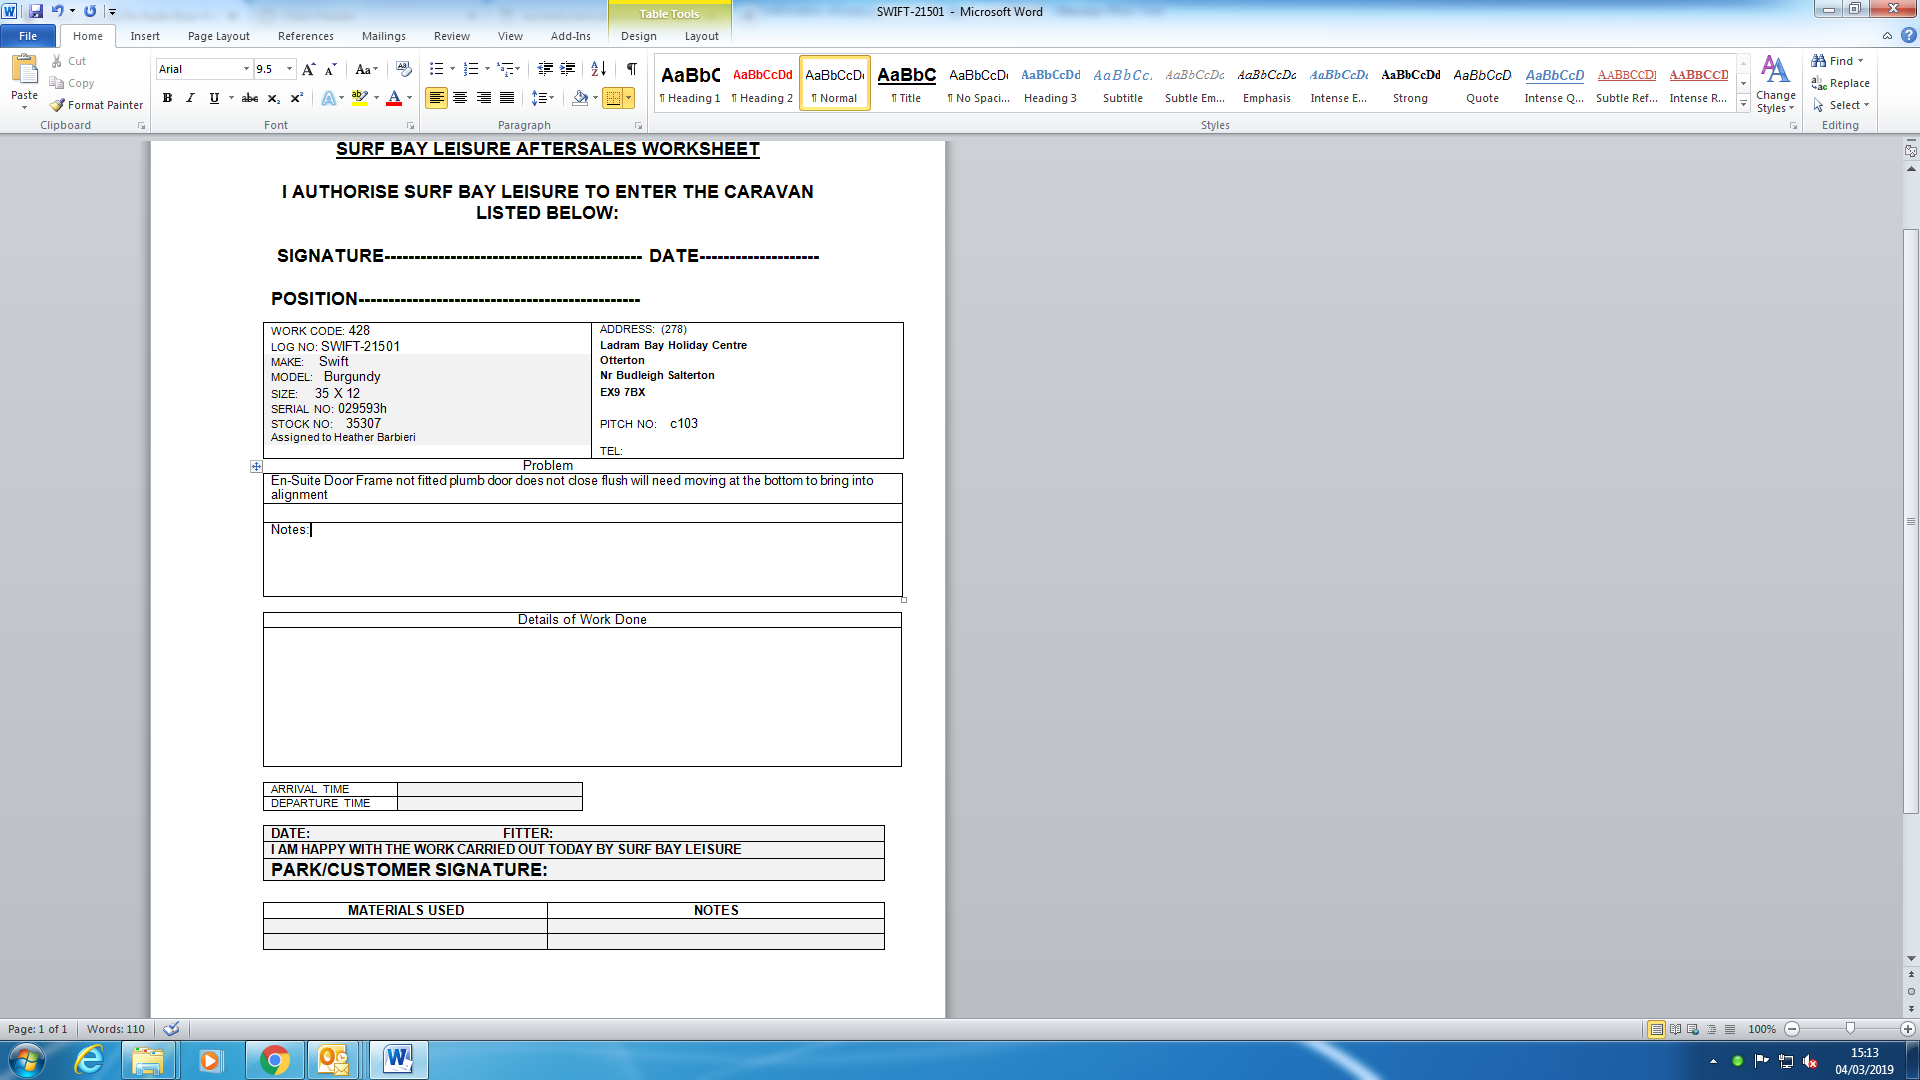Viewport: 1920px width, 1080px height.
Task: Open the Page Layout ribbon tab
Action: pyautogui.click(x=218, y=36)
